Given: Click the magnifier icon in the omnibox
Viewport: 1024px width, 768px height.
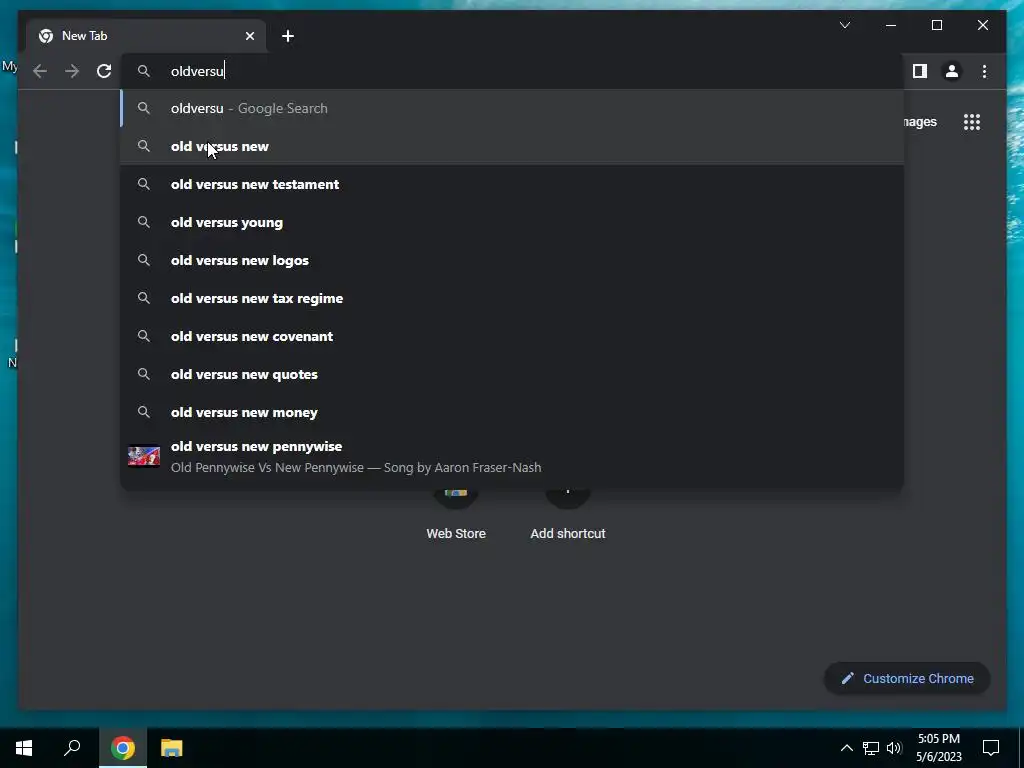Looking at the screenshot, I should coord(144,71).
